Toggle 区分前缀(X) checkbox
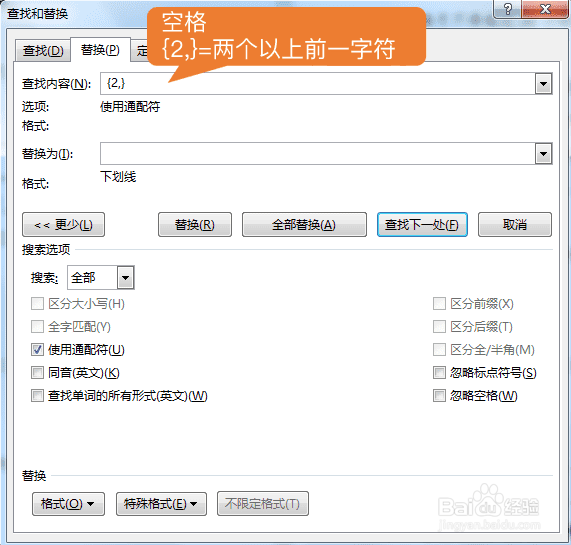571x545 pixels. point(439,304)
